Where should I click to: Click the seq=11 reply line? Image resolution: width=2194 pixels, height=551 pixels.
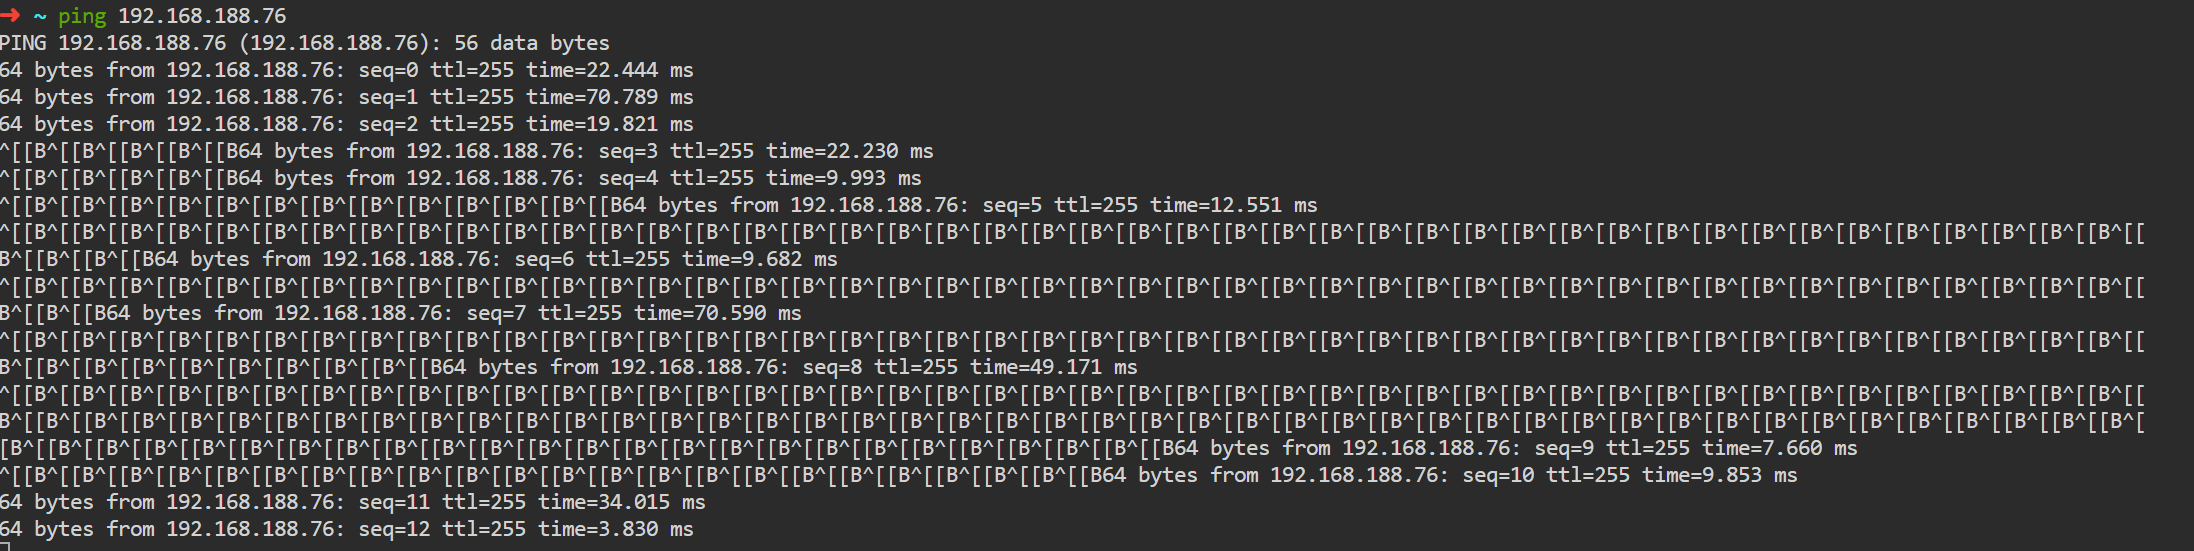pos(352,502)
